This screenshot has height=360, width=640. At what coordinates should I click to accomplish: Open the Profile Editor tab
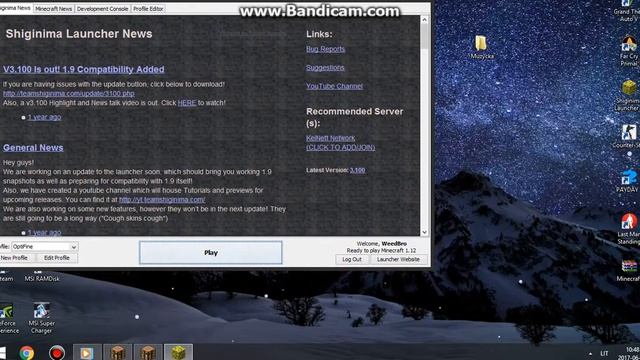click(x=148, y=9)
